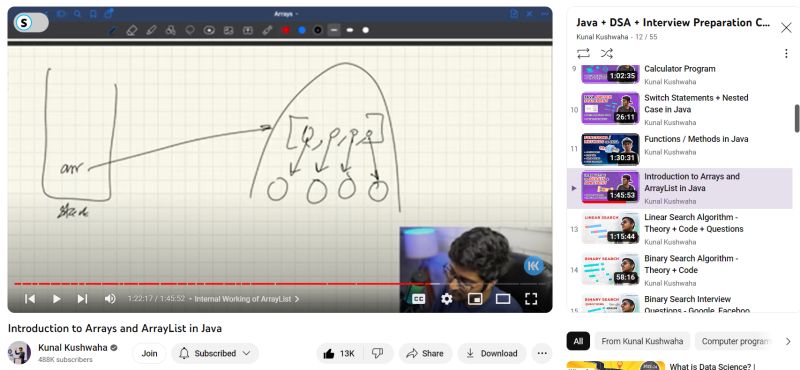
Task: Click the Download button
Action: coord(492,353)
